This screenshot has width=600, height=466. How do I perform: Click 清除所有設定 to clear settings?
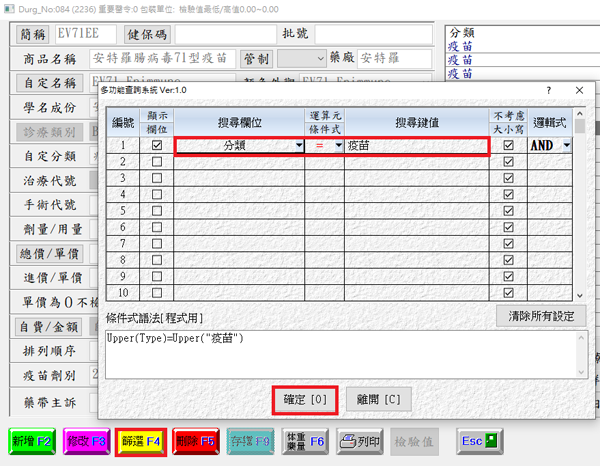coord(540,316)
